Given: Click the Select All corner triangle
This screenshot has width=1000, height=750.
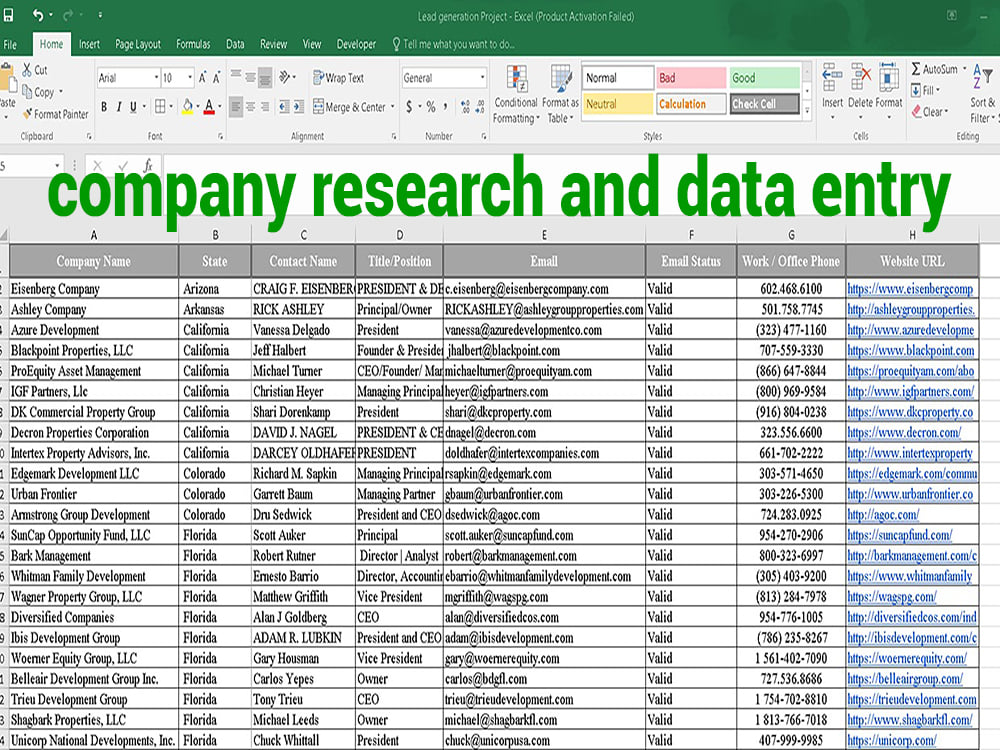Looking at the screenshot, I should (4, 235).
